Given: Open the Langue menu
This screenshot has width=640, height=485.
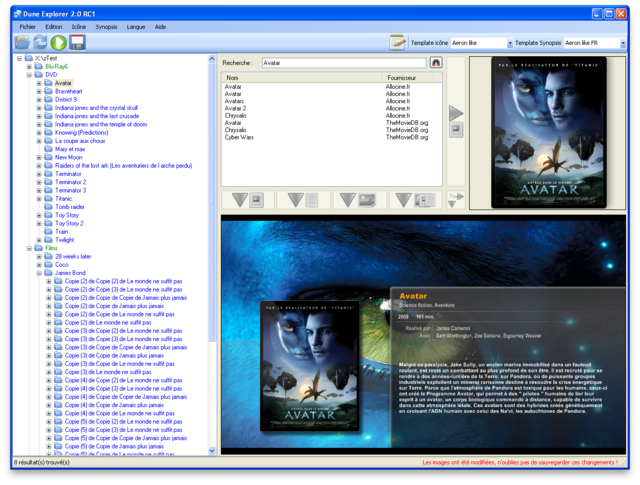Looking at the screenshot, I should pos(136,26).
